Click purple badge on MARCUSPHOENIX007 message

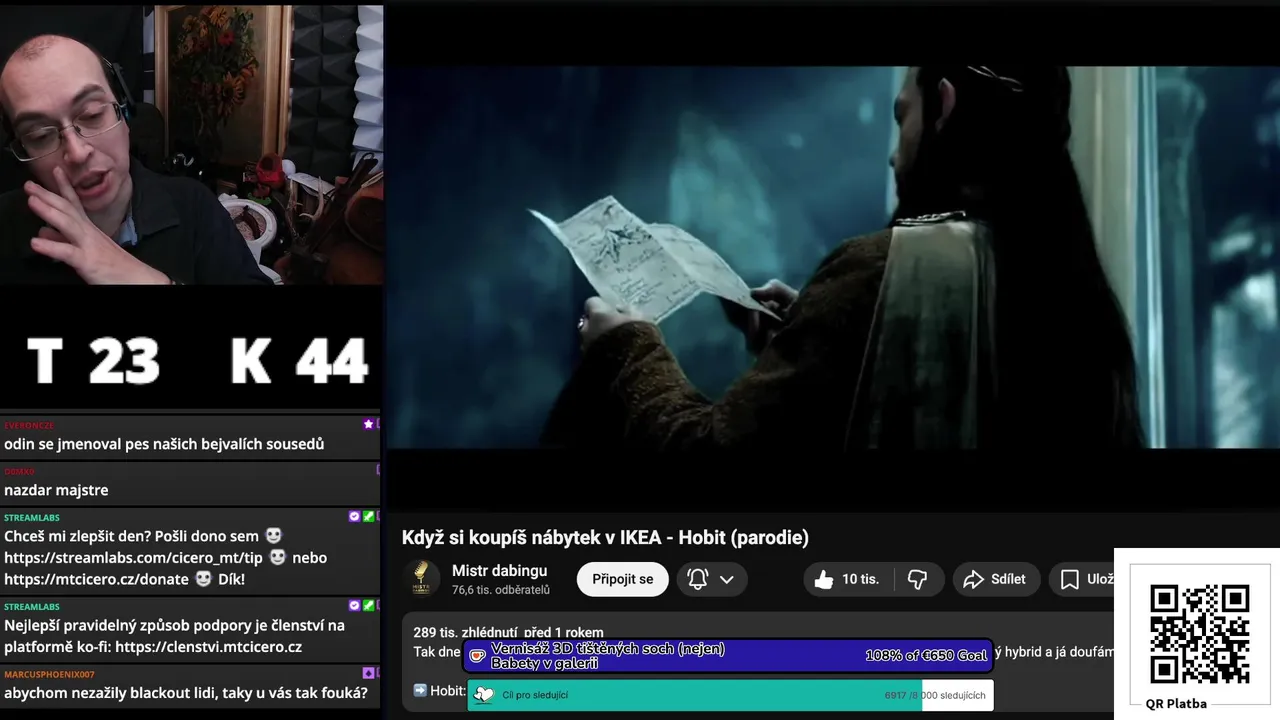point(369,673)
